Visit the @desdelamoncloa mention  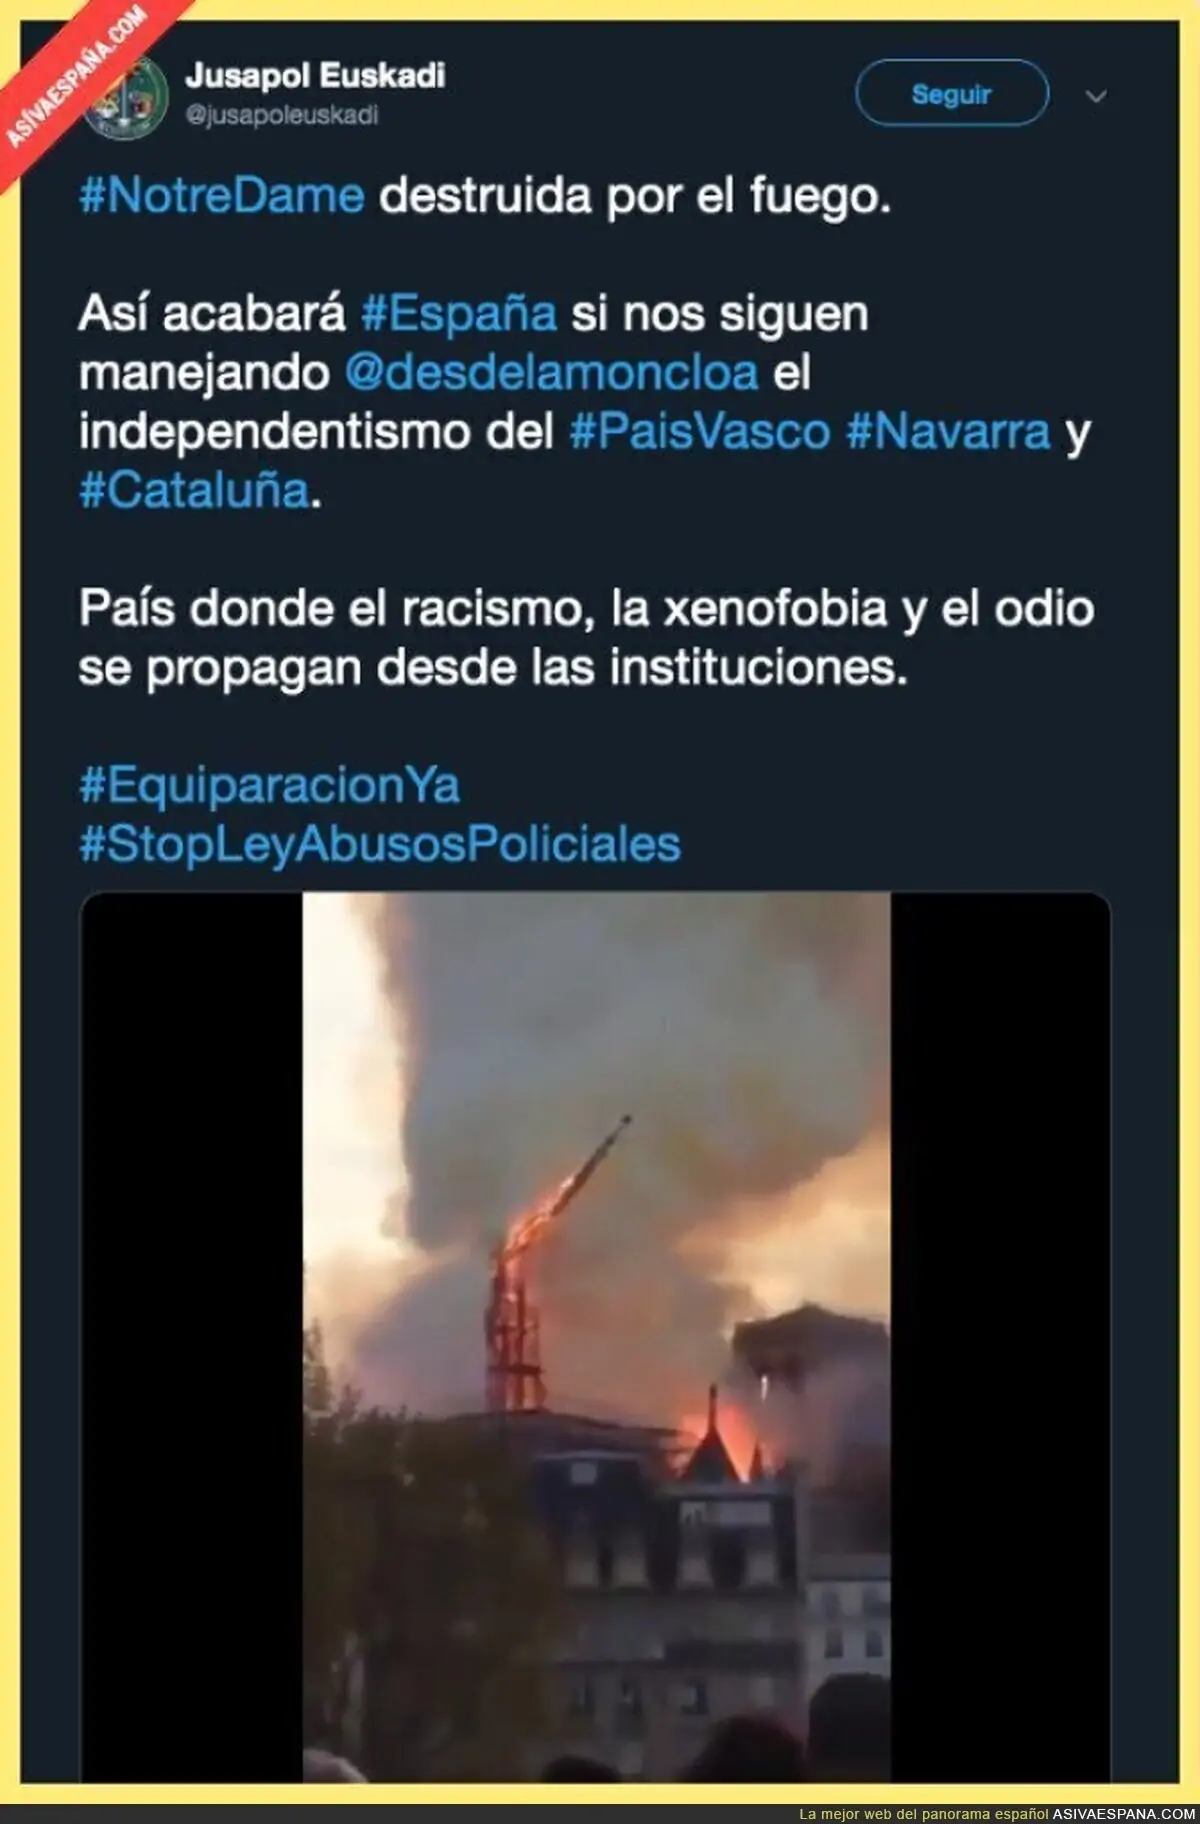click(551, 373)
